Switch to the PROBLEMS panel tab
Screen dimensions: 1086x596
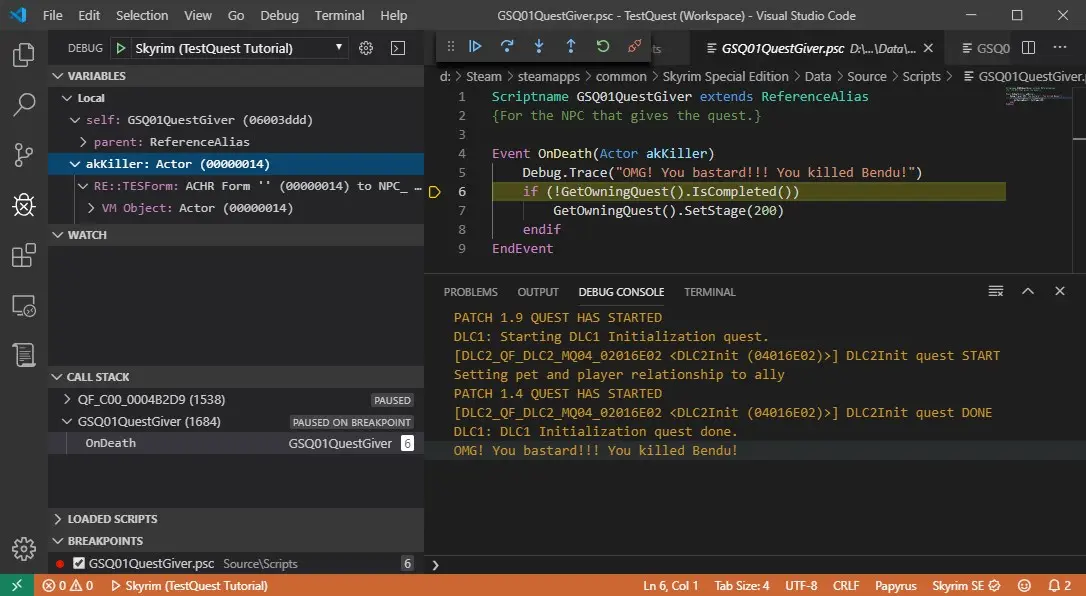pyautogui.click(x=471, y=292)
